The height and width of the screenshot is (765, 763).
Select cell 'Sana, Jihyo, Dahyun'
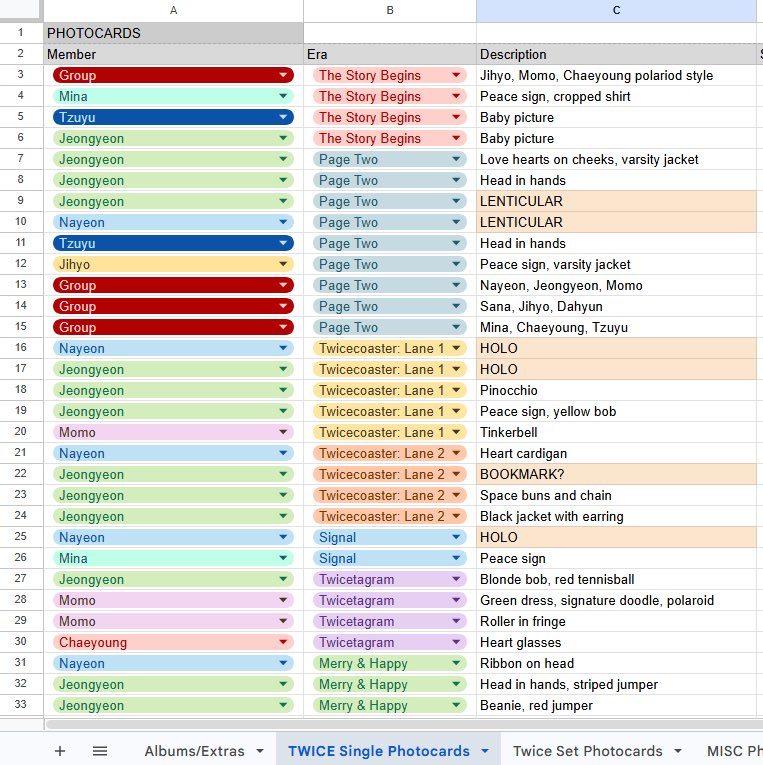tap(616, 306)
